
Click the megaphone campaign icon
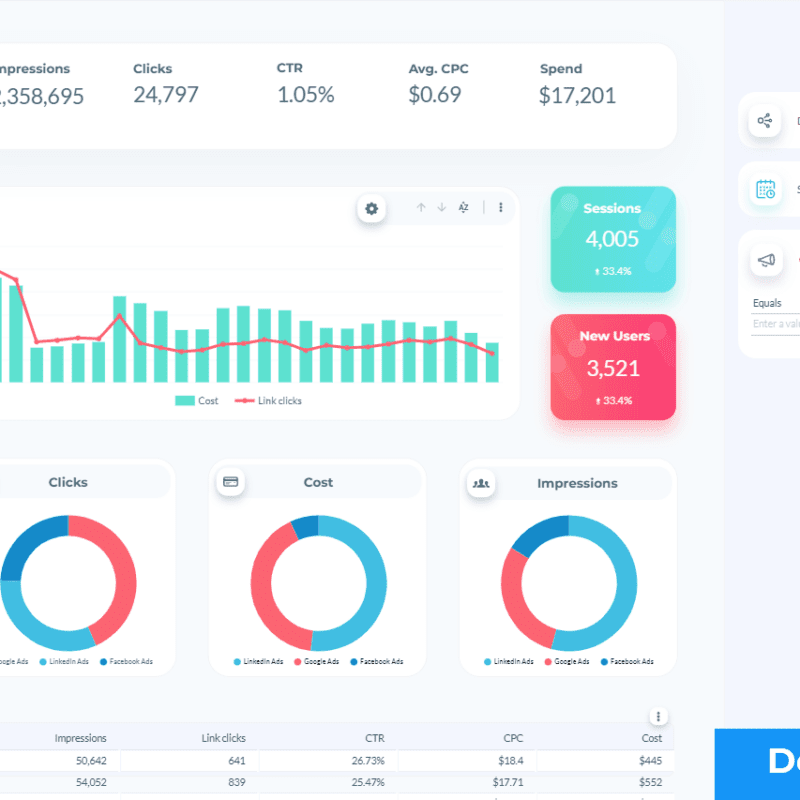point(766,260)
